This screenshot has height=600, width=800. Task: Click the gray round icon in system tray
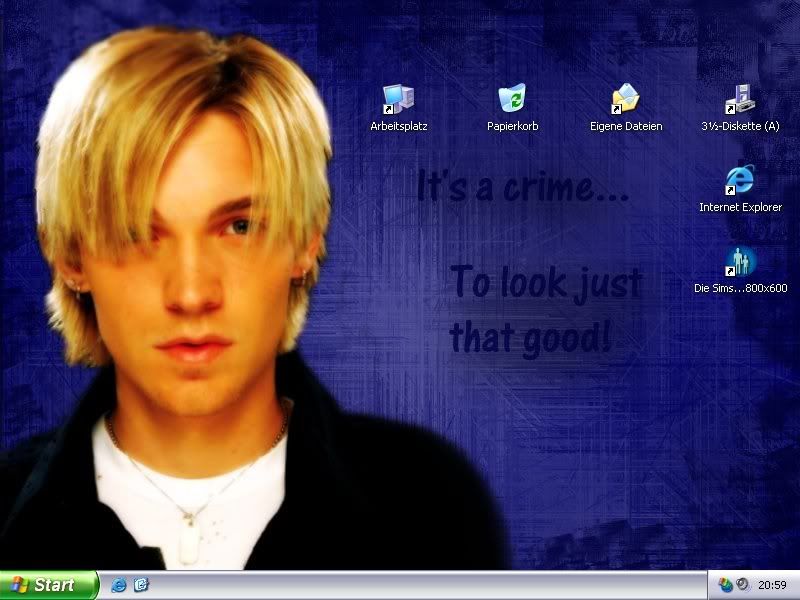(x=742, y=584)
